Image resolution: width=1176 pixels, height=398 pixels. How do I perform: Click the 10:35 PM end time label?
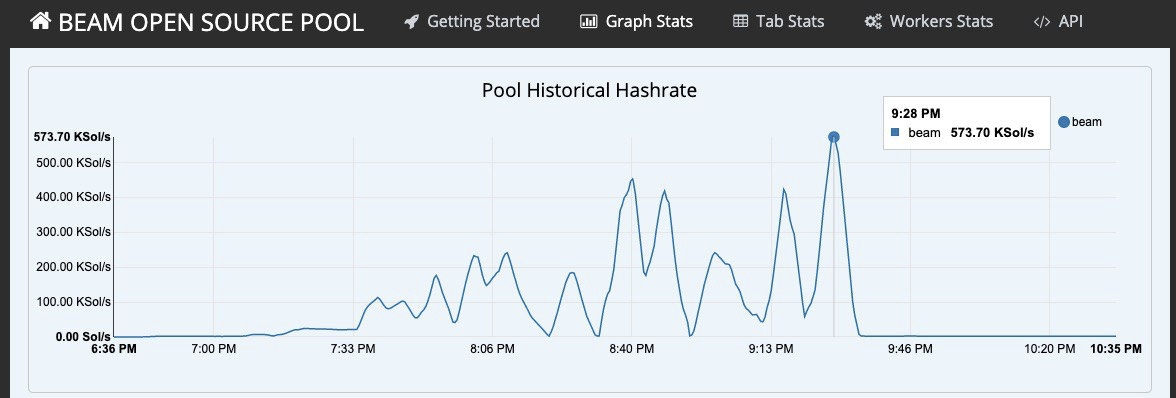pos(1116,349)
